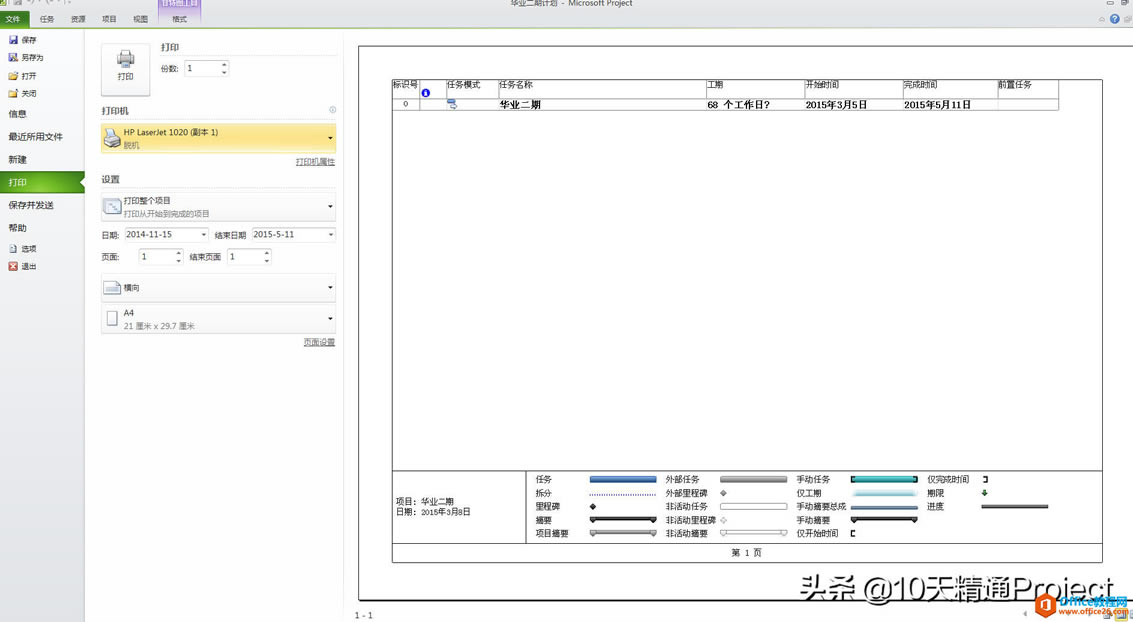Switch to the 格式 ribbon tab
1133x622 pixels.
pyautogui.click(x=180, y=17)
